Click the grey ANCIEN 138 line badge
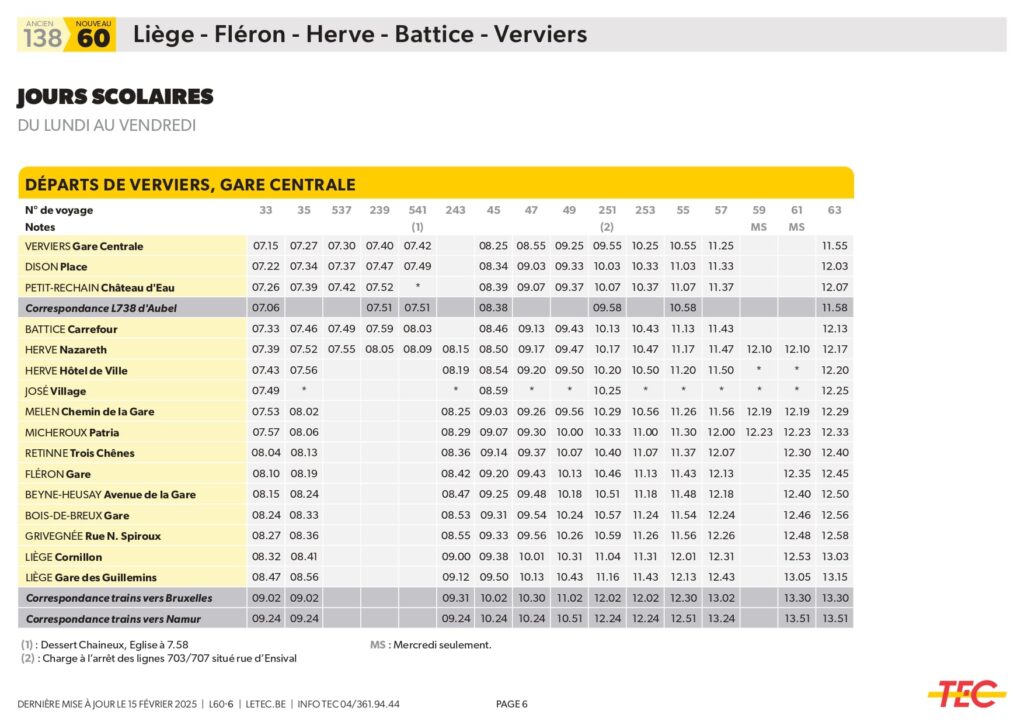The height and width of the screenshot is (725, 1024). [x=42, y=35]
